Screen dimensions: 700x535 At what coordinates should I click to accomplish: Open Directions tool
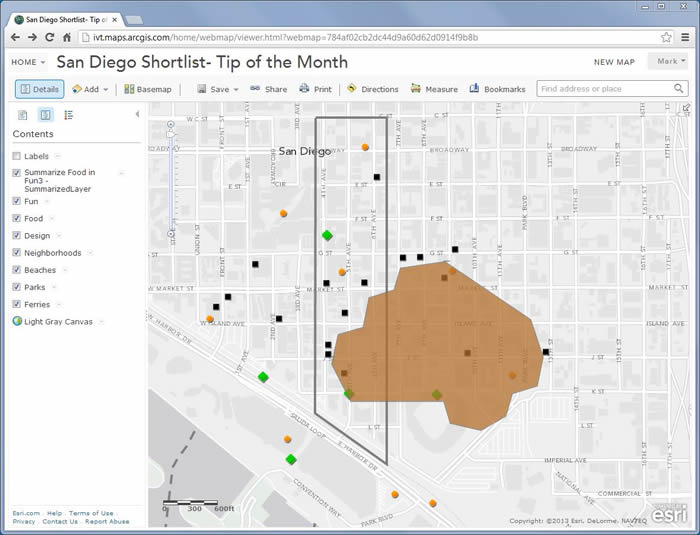point(373,89)
